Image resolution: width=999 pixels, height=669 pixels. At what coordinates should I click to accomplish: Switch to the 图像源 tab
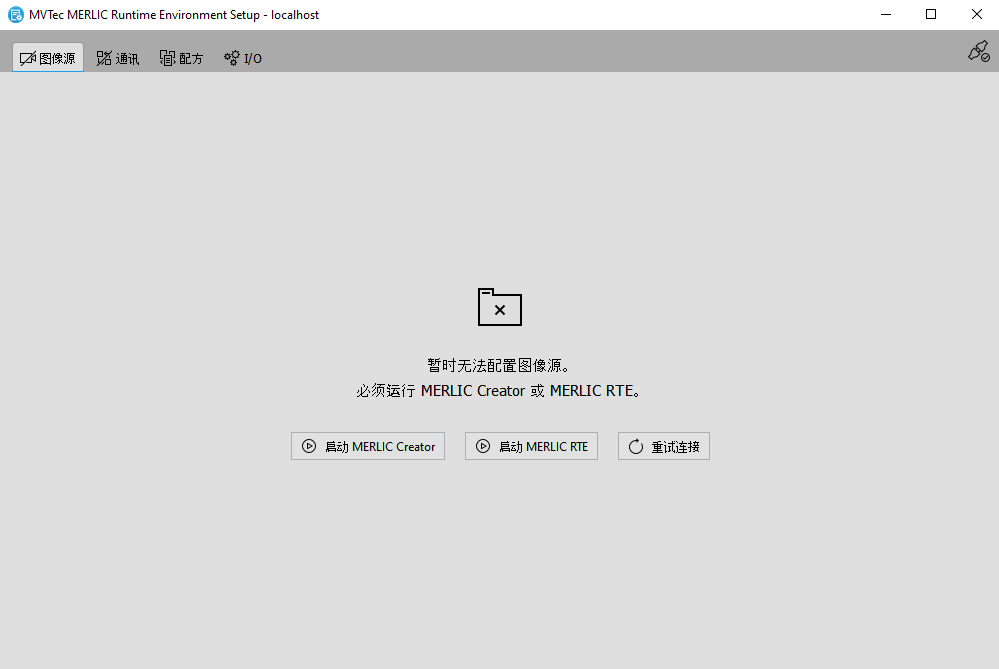pyautogui.click(x=48, y=58)
